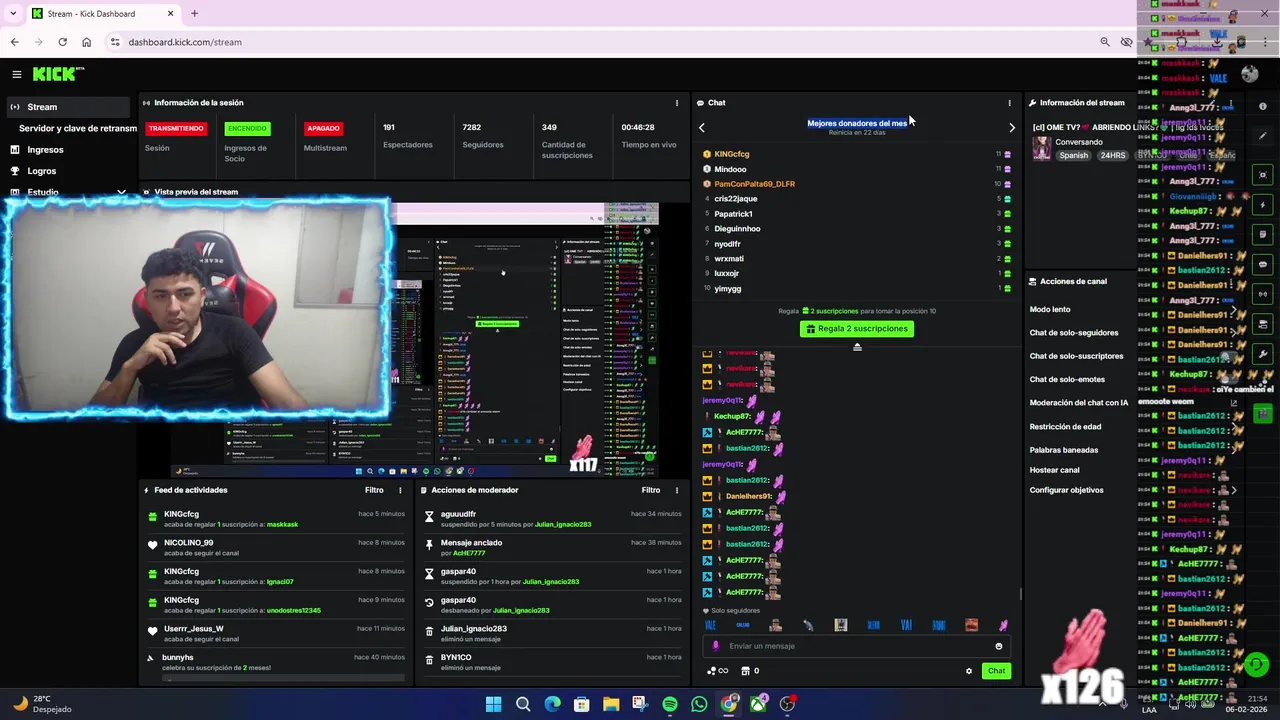
Task: Open Configurar objetivos action
Action: tap(1067, 490)
